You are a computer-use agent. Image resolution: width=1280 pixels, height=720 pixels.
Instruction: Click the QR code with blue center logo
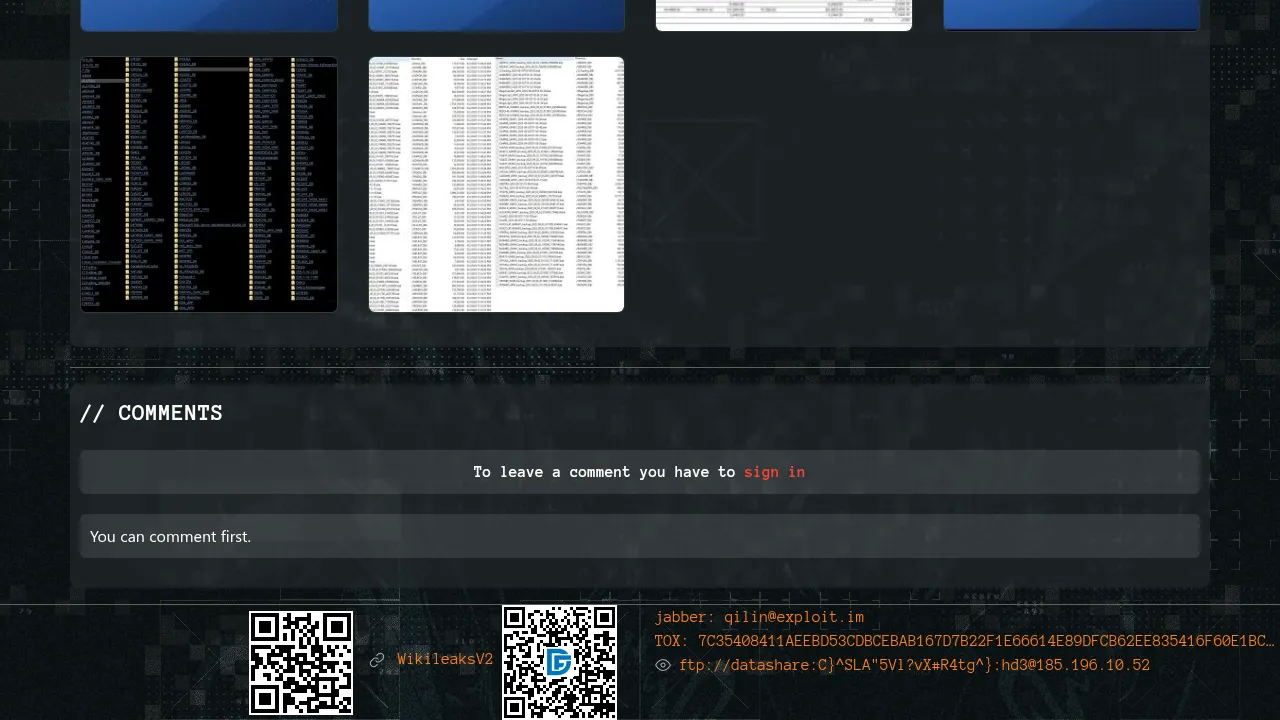point(559,662)
